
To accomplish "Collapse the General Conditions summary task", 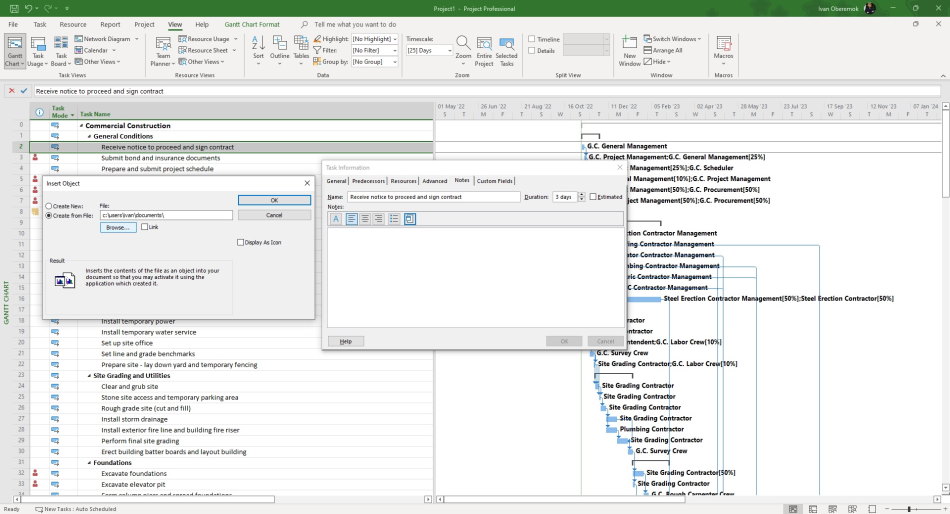I will 90,136.
